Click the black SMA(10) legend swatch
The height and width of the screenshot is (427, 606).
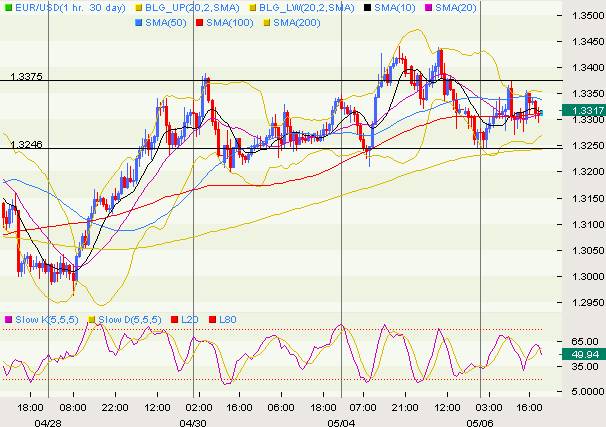(368, 8)
